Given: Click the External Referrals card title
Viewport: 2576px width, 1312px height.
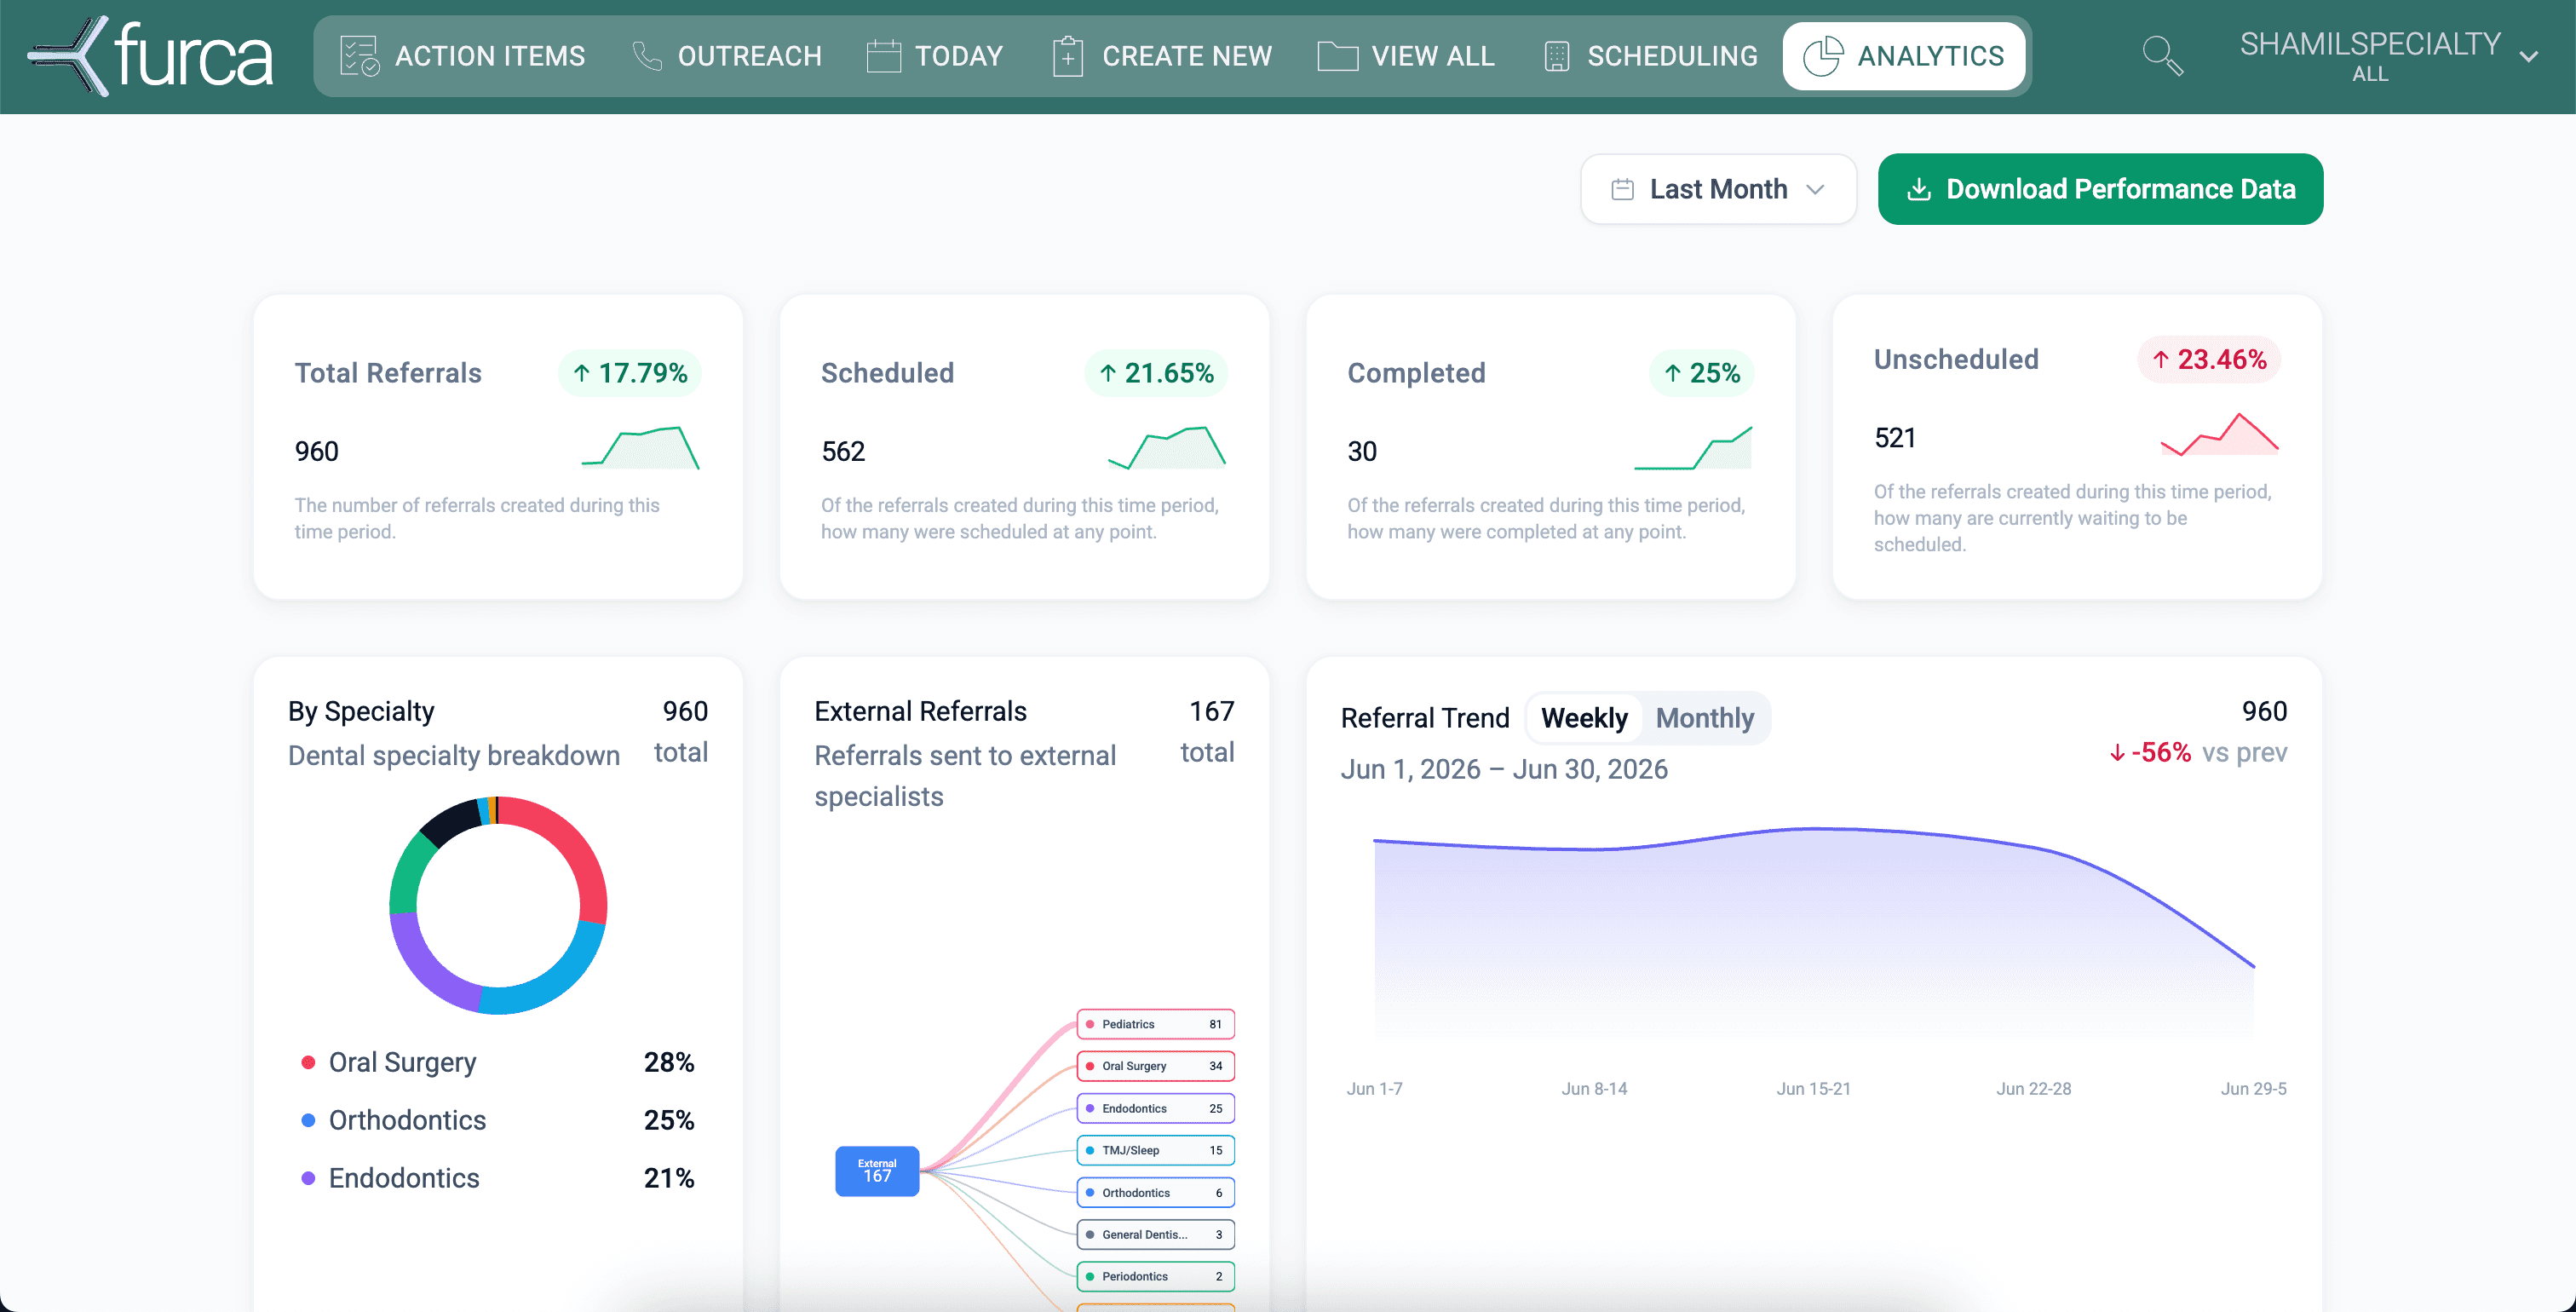Looking at the screenshot, I should [x=920, y=711].
